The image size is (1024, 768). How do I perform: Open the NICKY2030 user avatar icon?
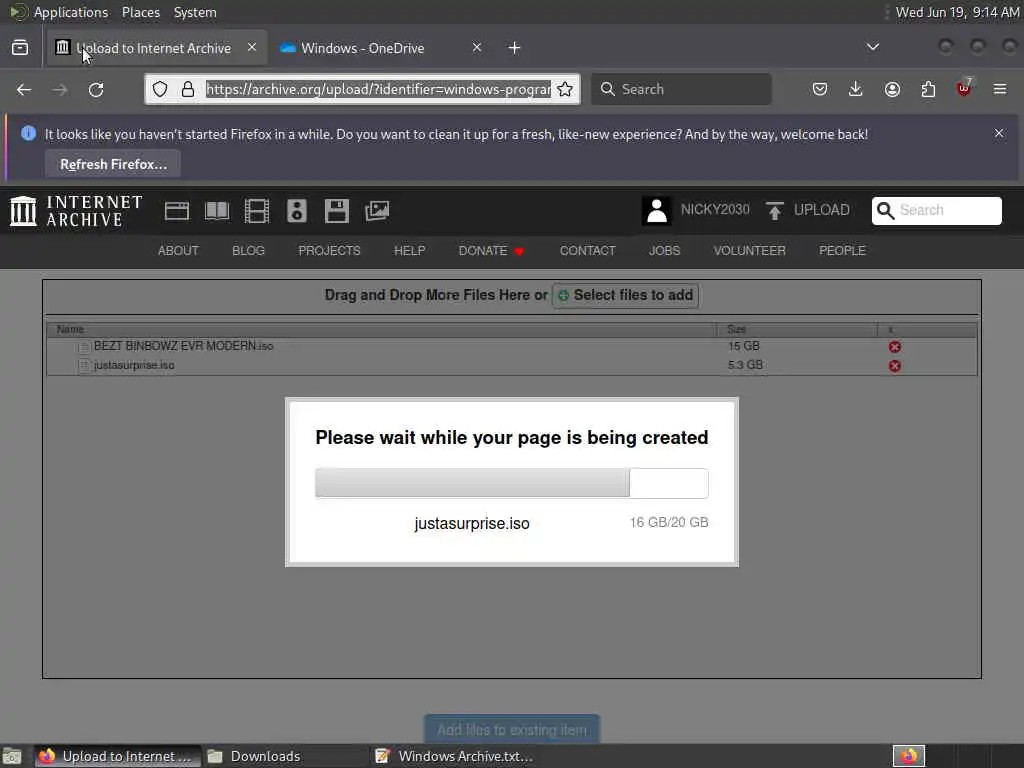coord(656,210)
